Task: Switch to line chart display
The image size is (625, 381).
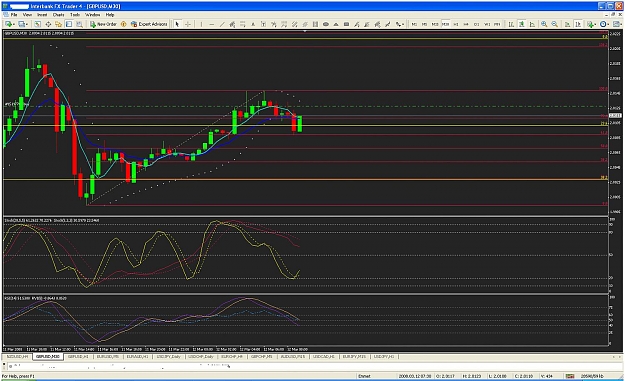Action: pos(532,24)
